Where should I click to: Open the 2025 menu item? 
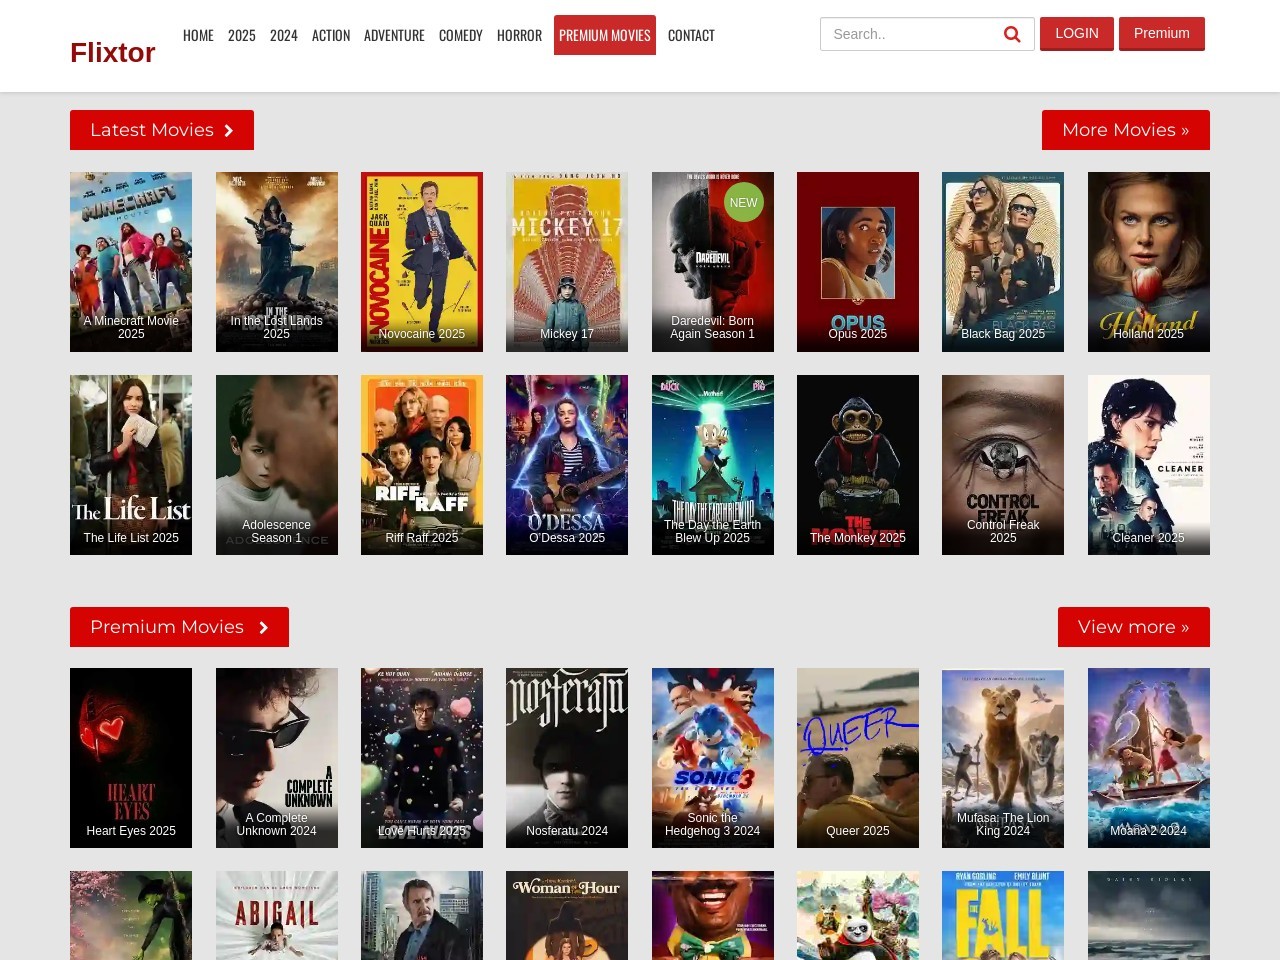(242, 35)
